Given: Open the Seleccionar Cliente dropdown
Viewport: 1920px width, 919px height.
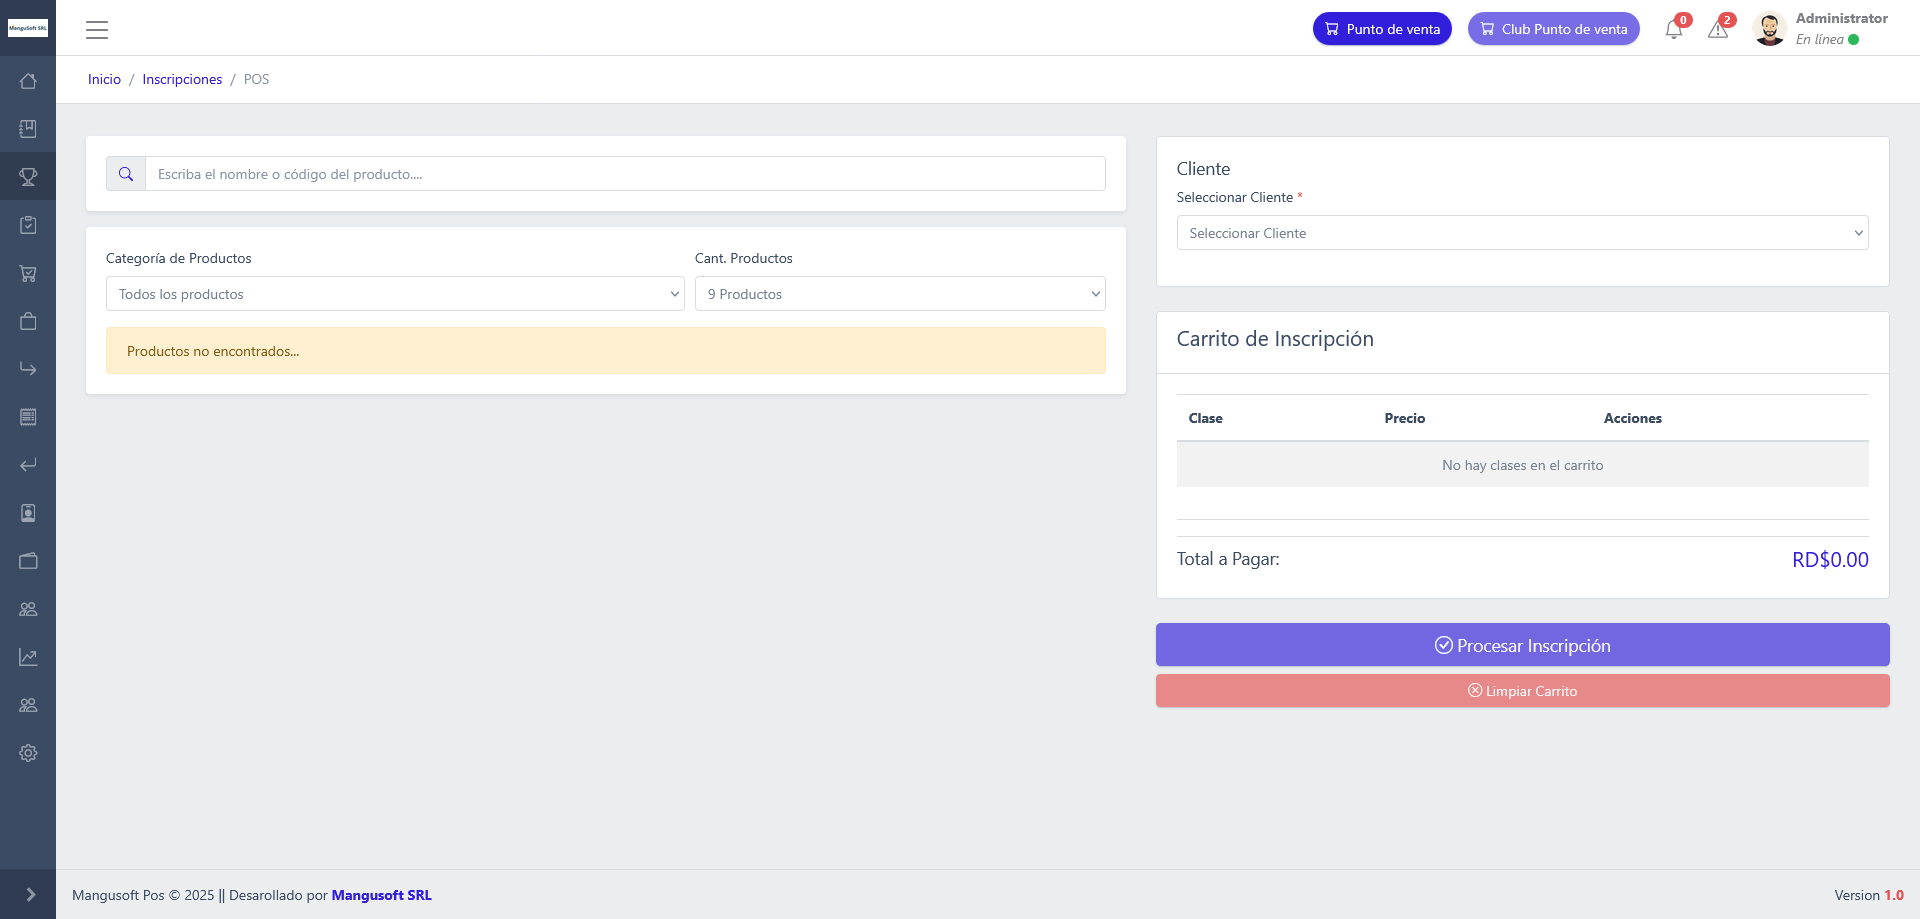Looking at the screenshot, I should tap(1522, 233).
